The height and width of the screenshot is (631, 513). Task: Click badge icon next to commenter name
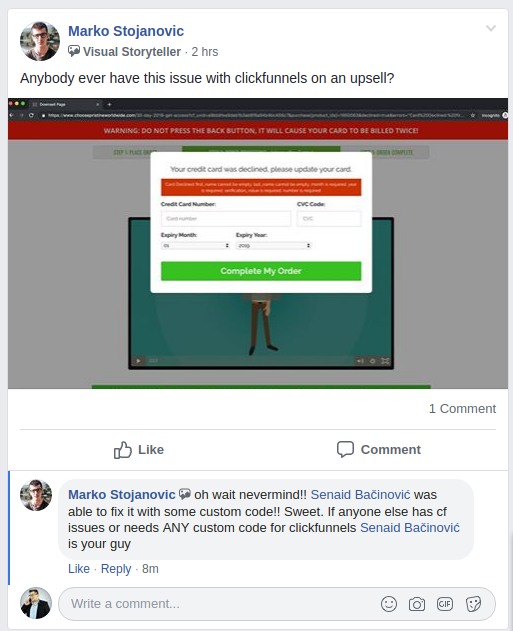coord(185,494)
